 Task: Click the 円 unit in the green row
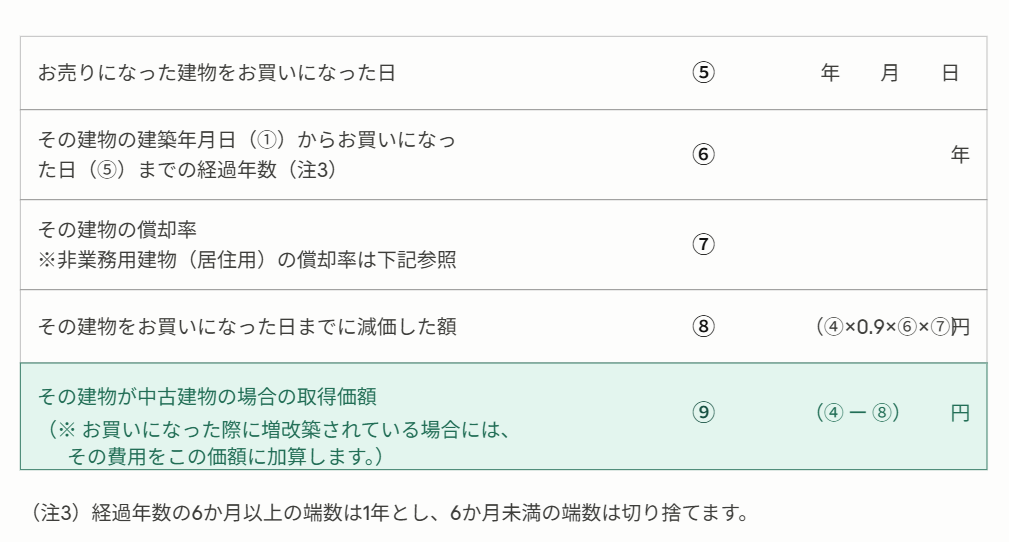960,413
